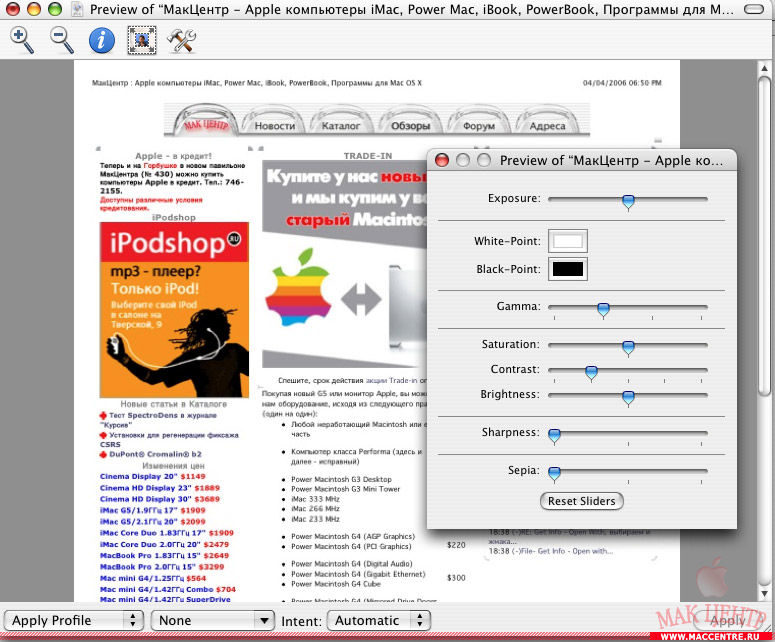775x642 pixels.
Task: Activate the Select tool mode icon
Action: pyautogui.click(x=142, y=40)
